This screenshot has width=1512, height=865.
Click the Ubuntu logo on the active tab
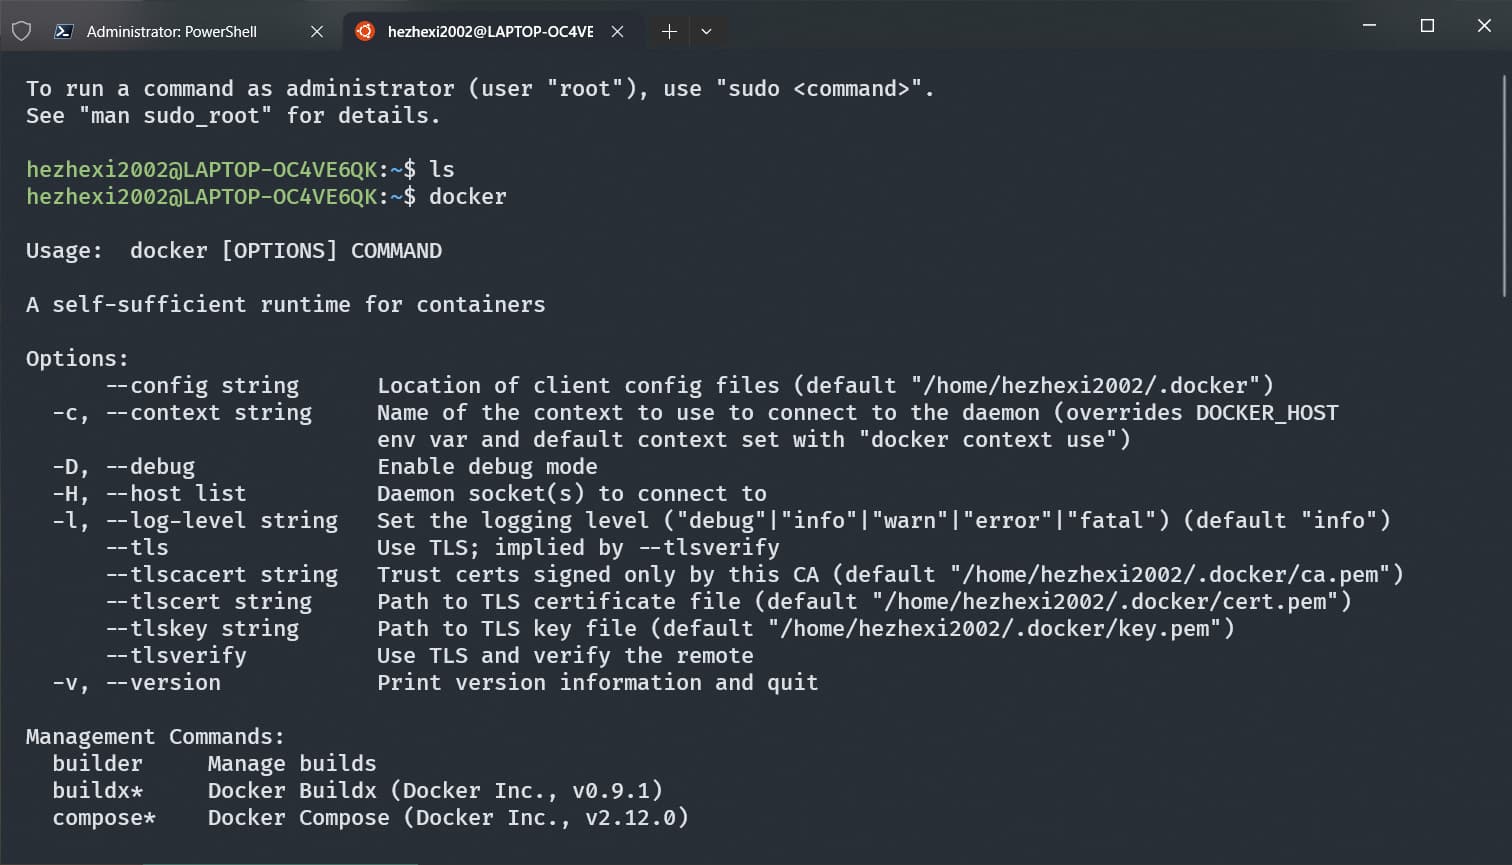(x=364, y=31)
